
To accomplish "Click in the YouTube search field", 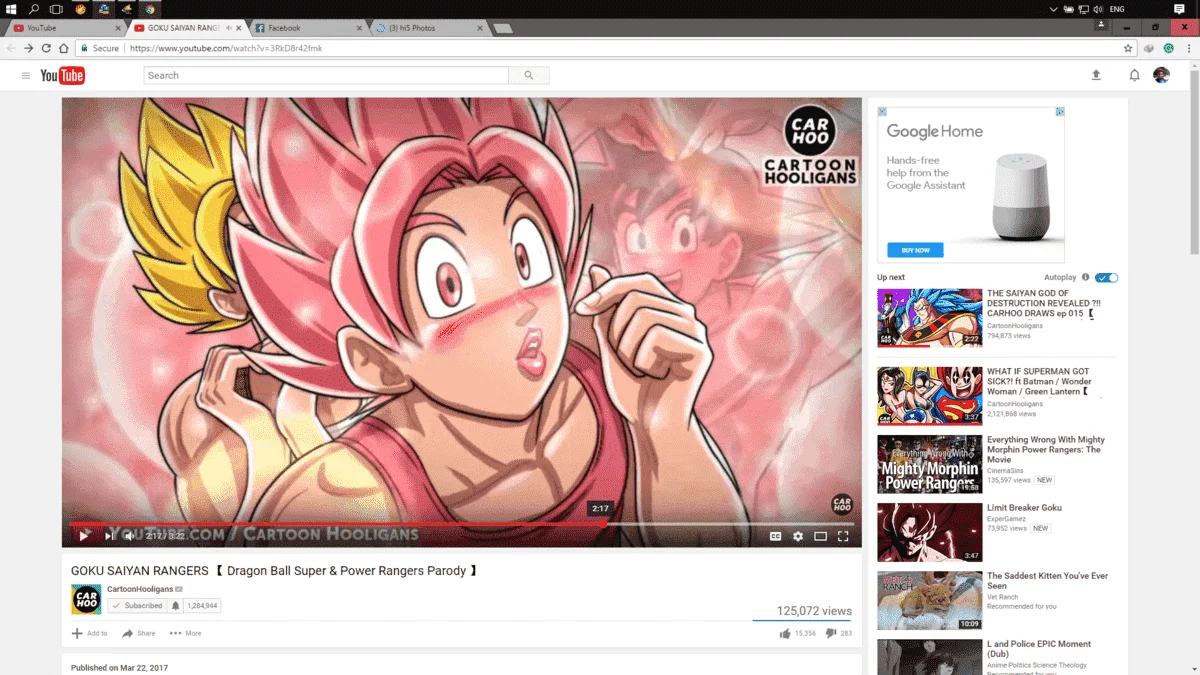I will (x=326, y=75).
